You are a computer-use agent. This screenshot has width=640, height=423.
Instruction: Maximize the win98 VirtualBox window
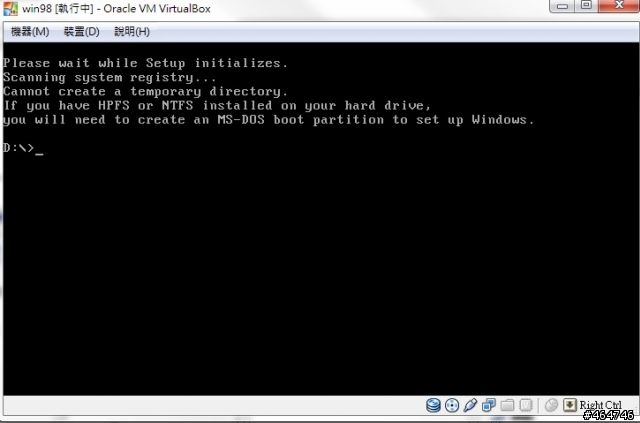click(x=587, y=6)
